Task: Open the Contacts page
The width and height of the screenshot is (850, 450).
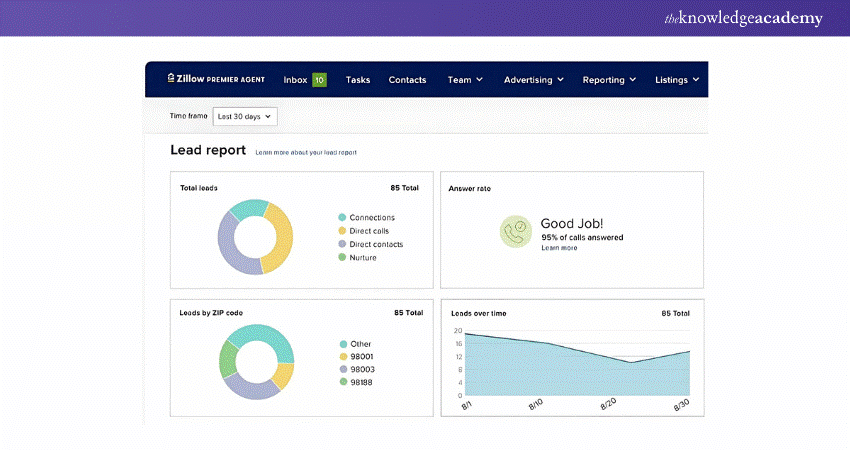Action: point(407,80)
